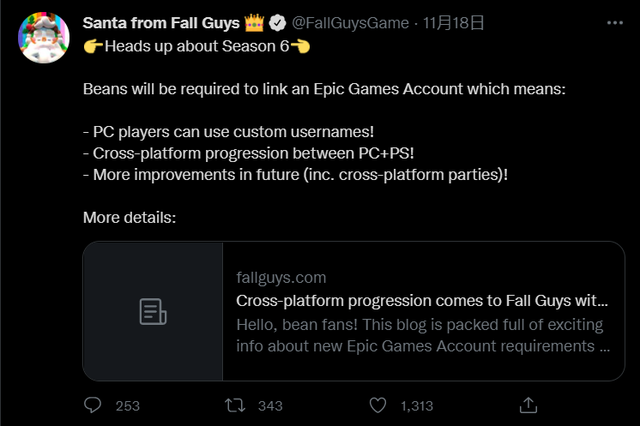Click the 1,313 likes count
The height and width of the screenshot is (426, 640).
pyautogui.click(x=417, y=406)
